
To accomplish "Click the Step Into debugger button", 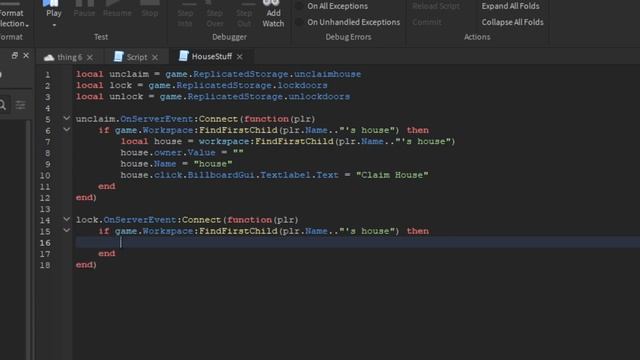I will pos(185,15).
